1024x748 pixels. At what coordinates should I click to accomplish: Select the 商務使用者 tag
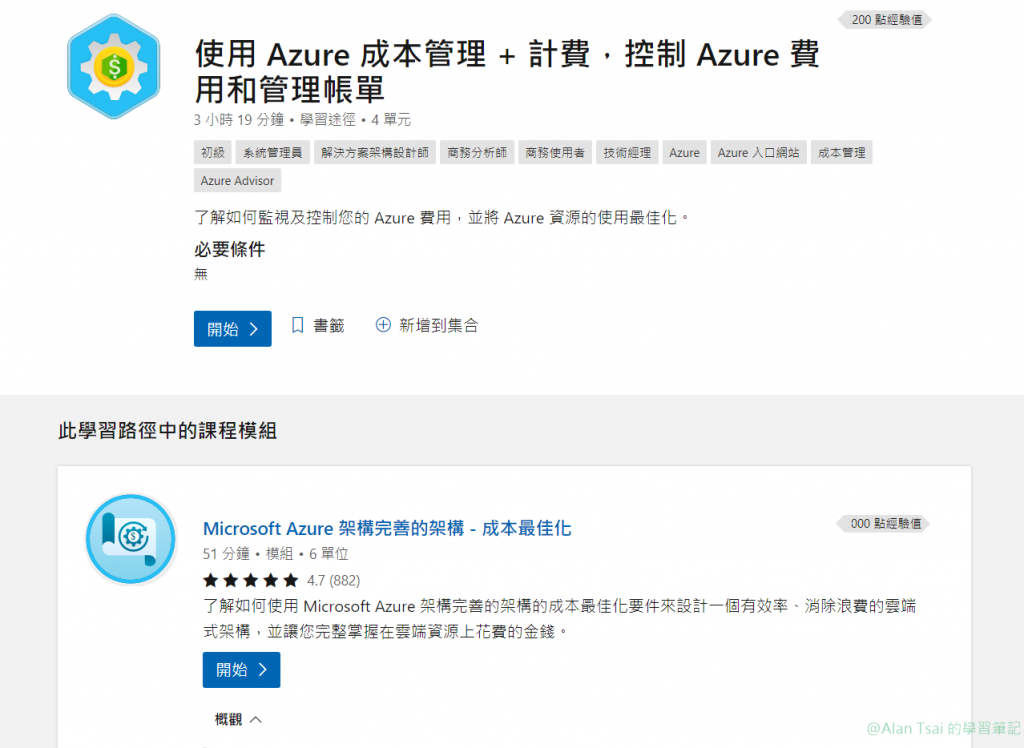pyautogui.click(x=555, y=153)
